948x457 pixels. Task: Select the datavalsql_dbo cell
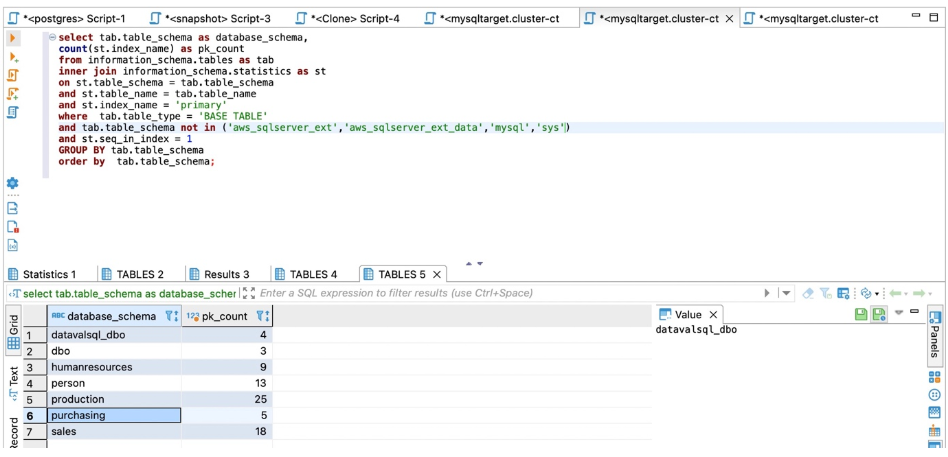coord(114,334)
